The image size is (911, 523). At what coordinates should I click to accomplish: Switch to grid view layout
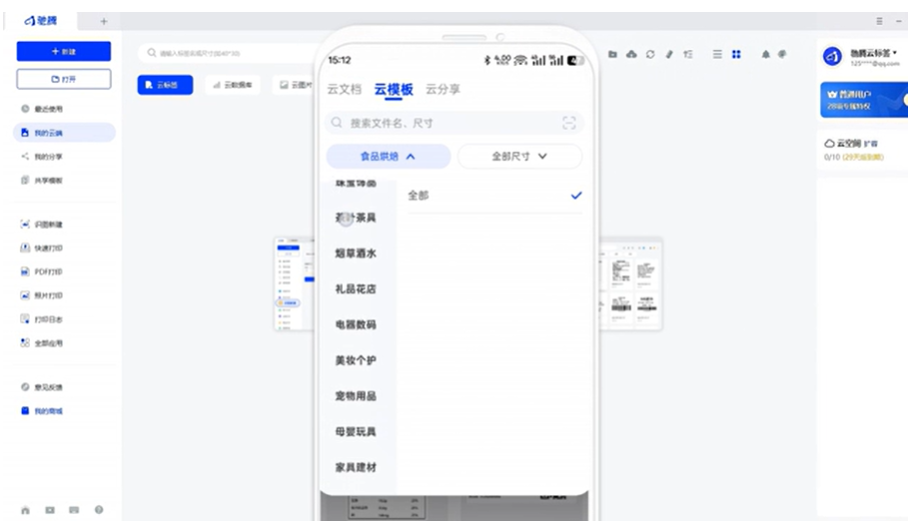point(736,54)
